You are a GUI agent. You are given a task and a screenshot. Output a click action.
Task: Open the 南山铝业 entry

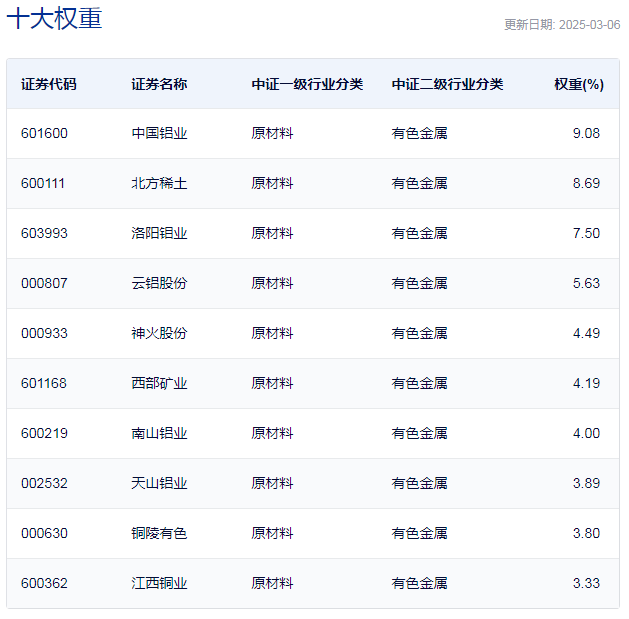coord(159,433)
